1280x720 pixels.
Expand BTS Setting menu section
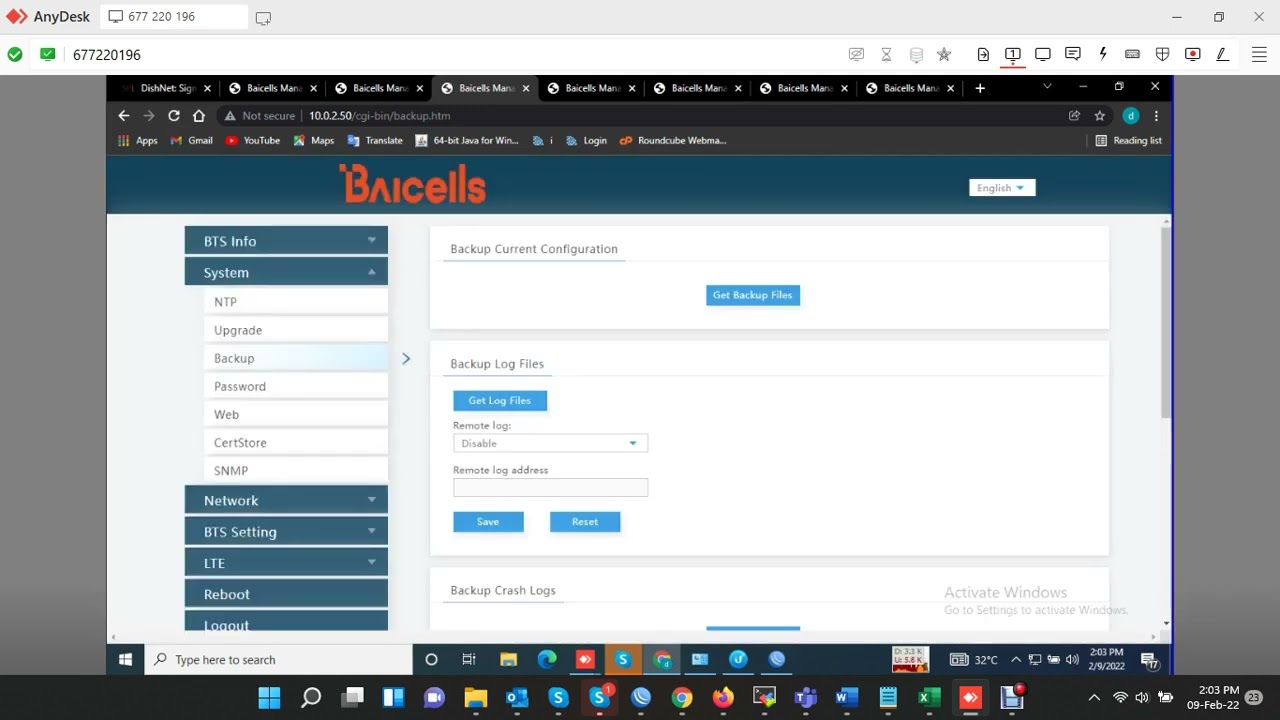tap(286, 531)
